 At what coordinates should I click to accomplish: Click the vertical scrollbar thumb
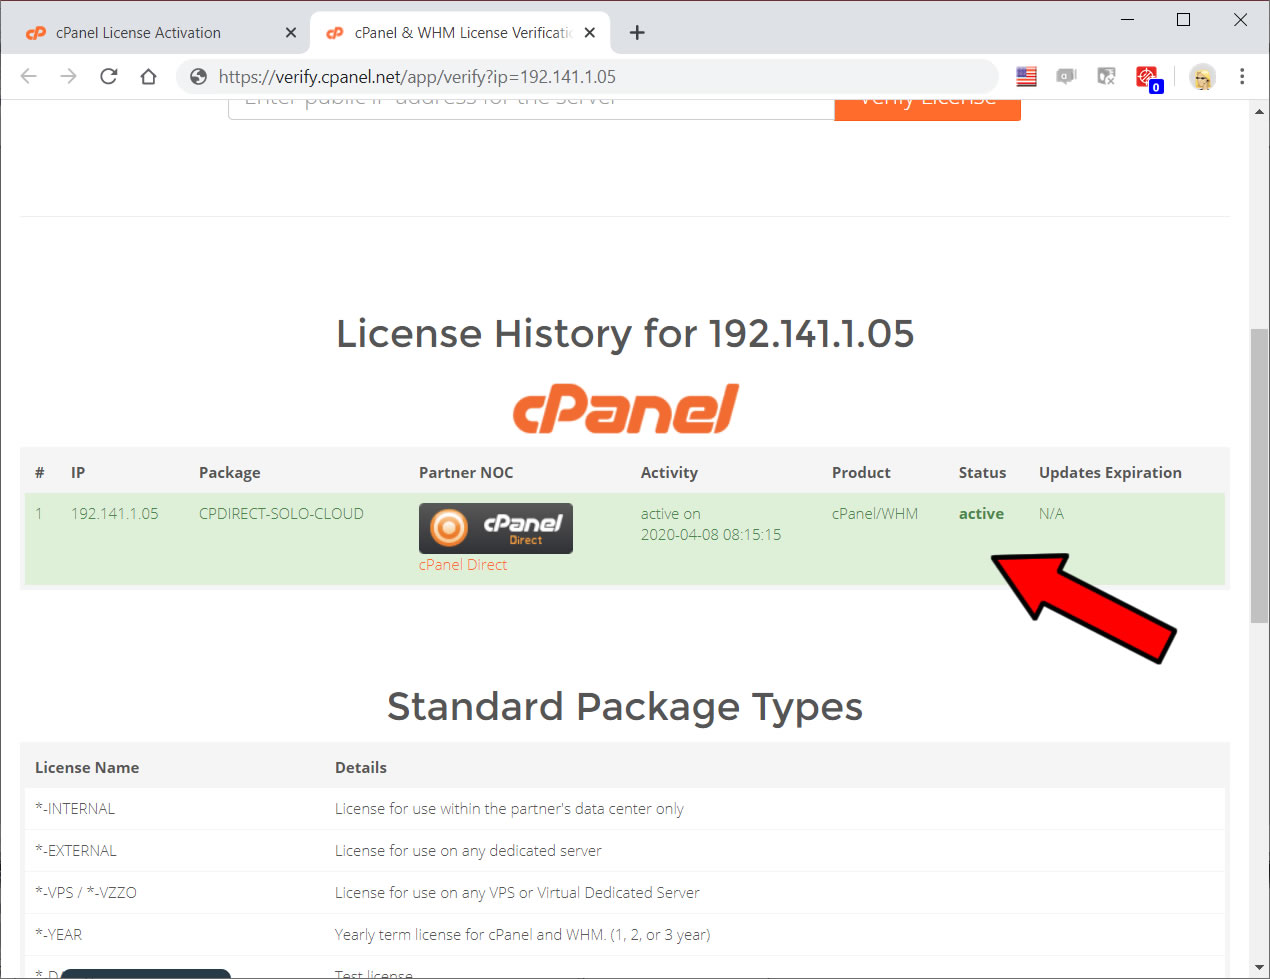click(1259, 475)
